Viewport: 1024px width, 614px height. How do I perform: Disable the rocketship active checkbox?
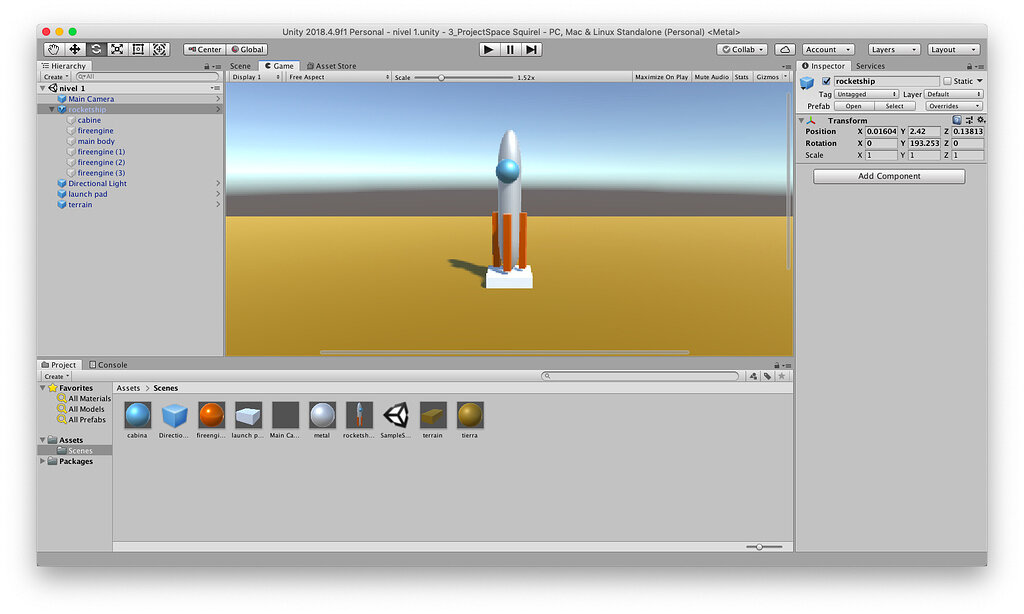click(x=824, y=80)
